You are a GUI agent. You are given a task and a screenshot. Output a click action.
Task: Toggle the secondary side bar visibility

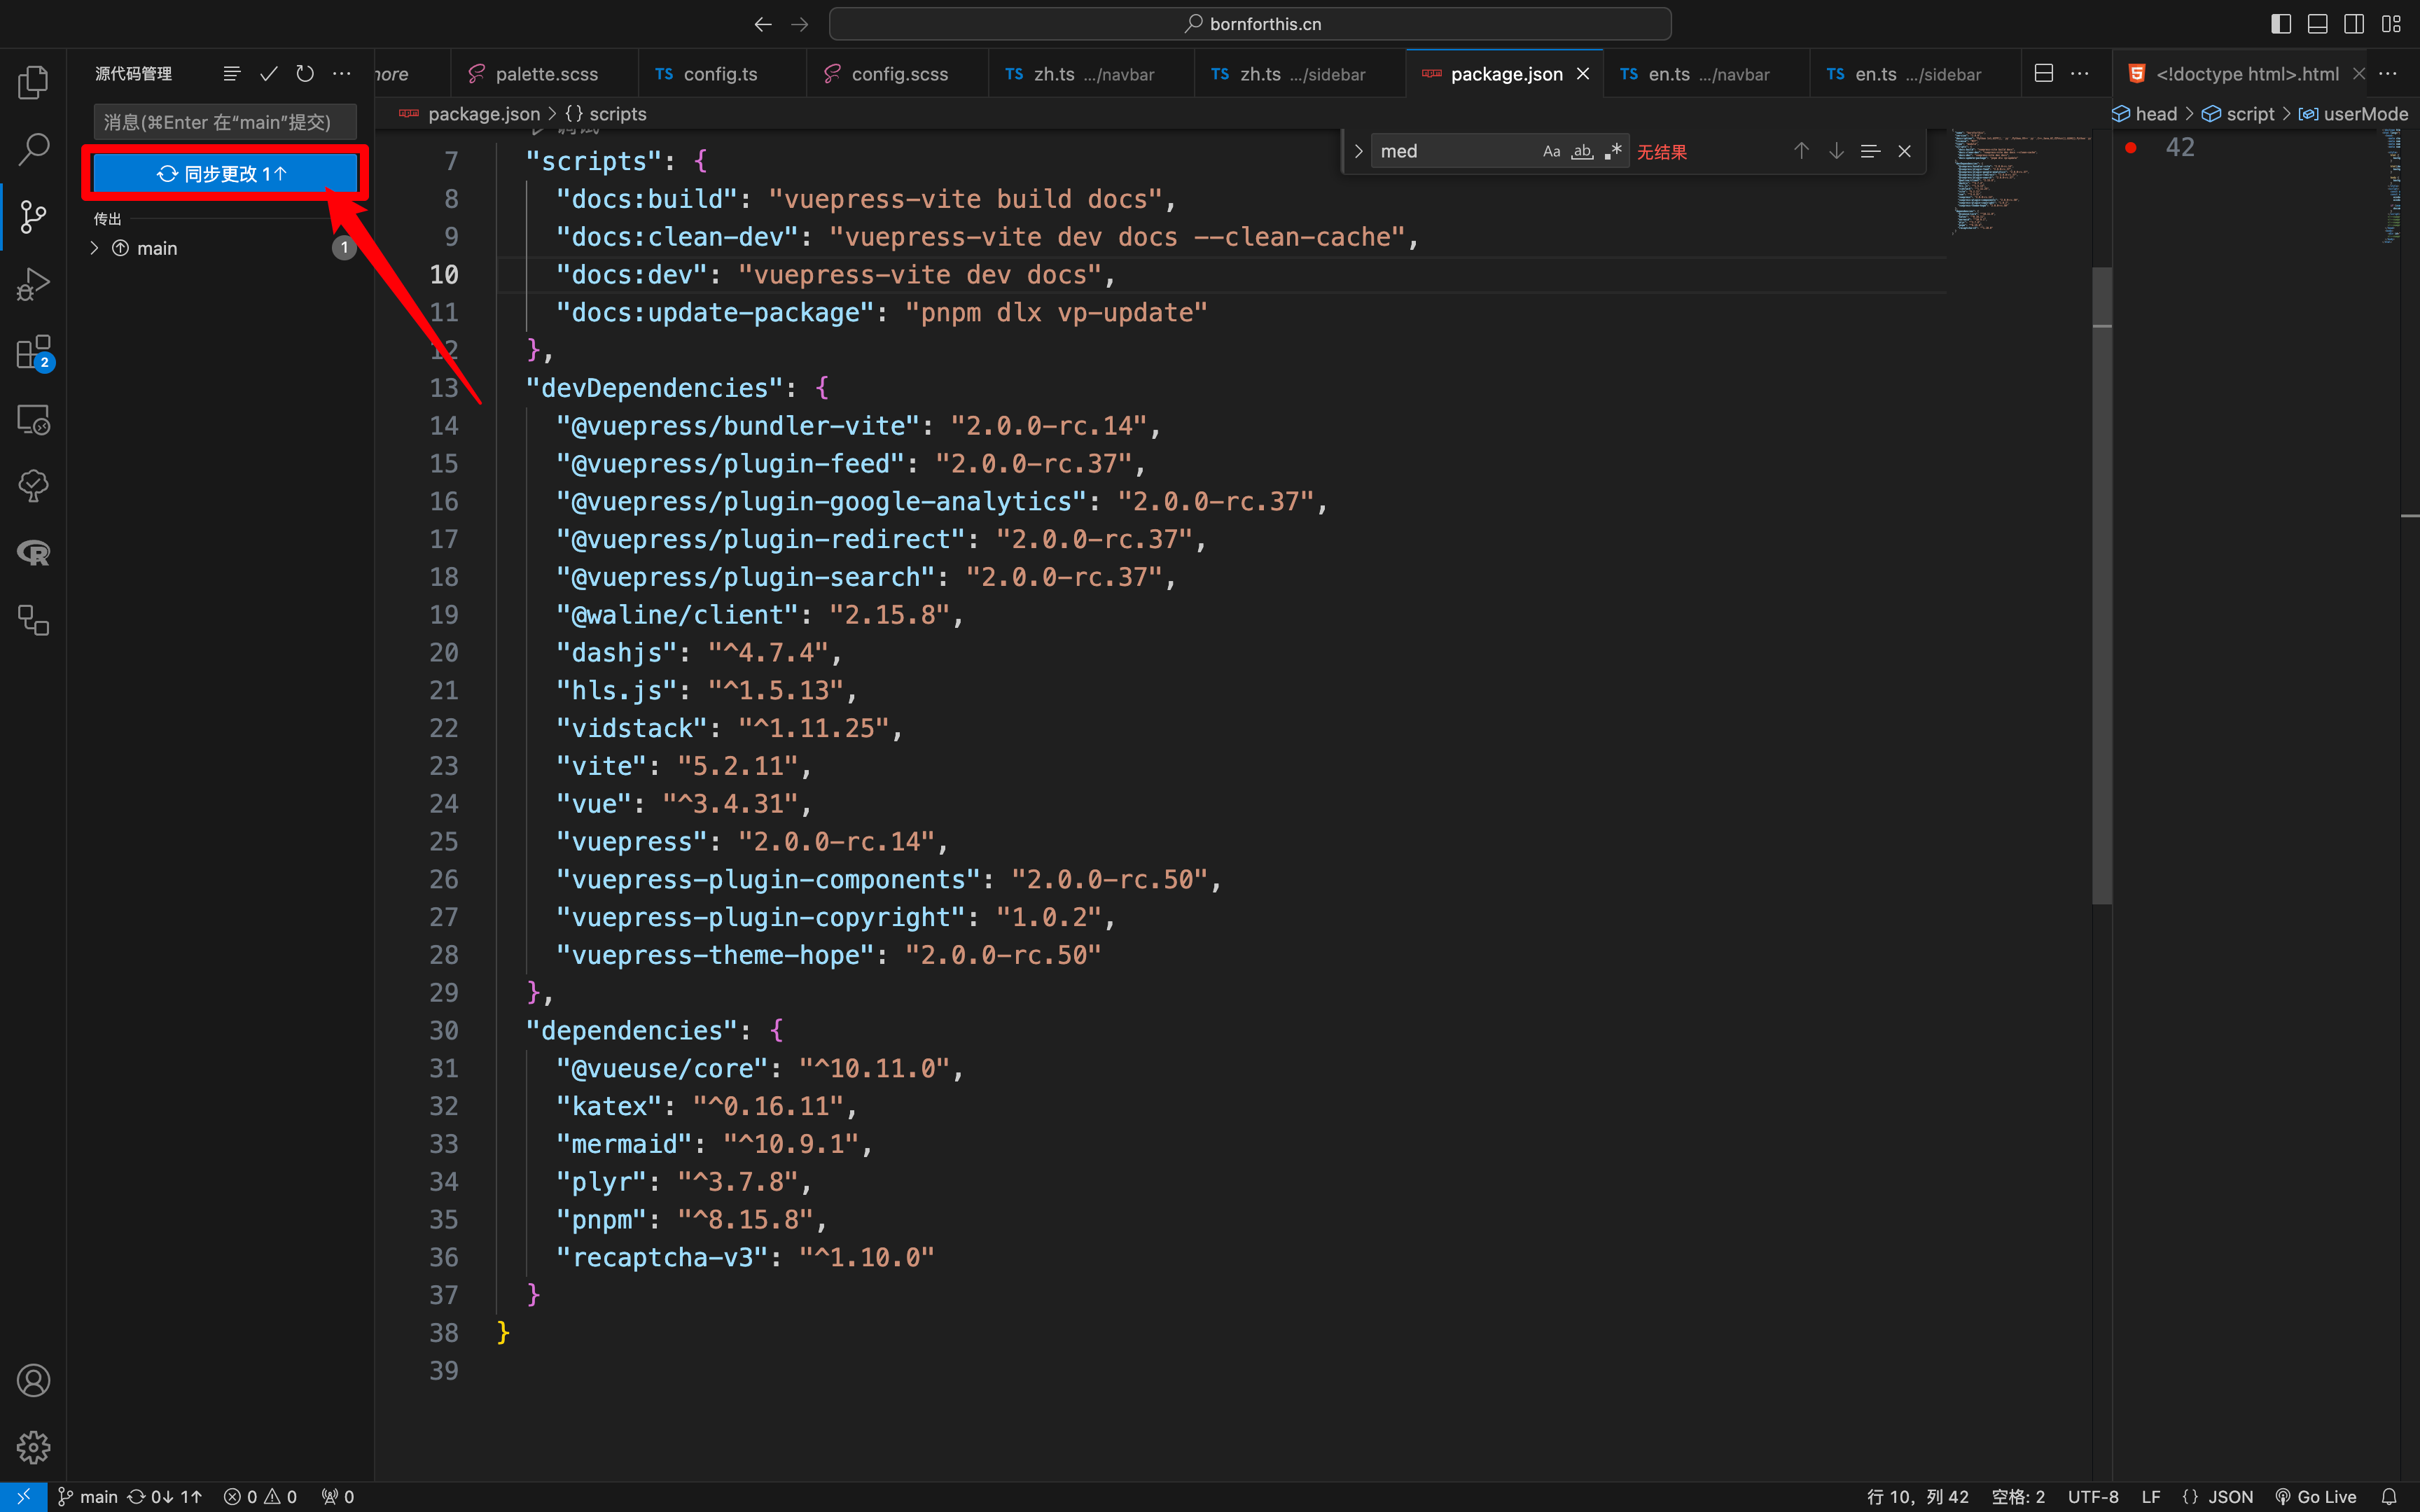pyautogui.click(x=2354, y=24)
